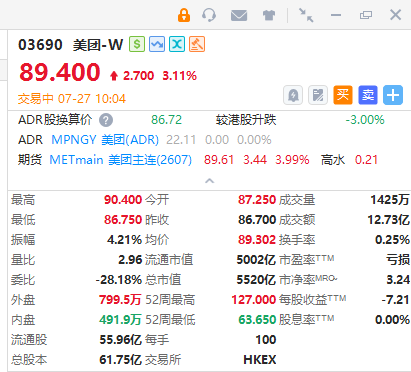
Task: Open METmain 美团主连(2607) futures link
Action: [x=121, y=160]
